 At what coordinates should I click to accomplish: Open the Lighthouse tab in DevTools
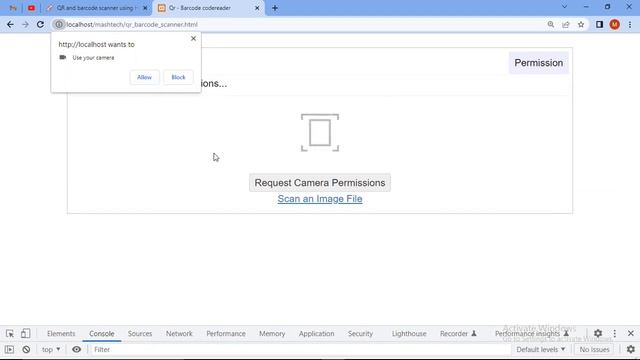(x=409, y=333)
